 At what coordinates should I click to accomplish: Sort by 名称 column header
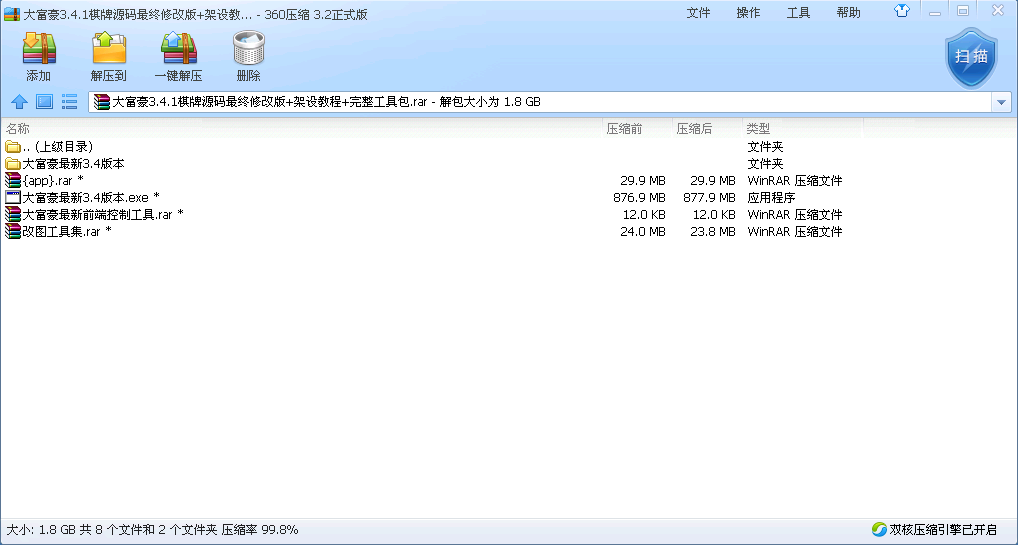(x=18, y=129)
